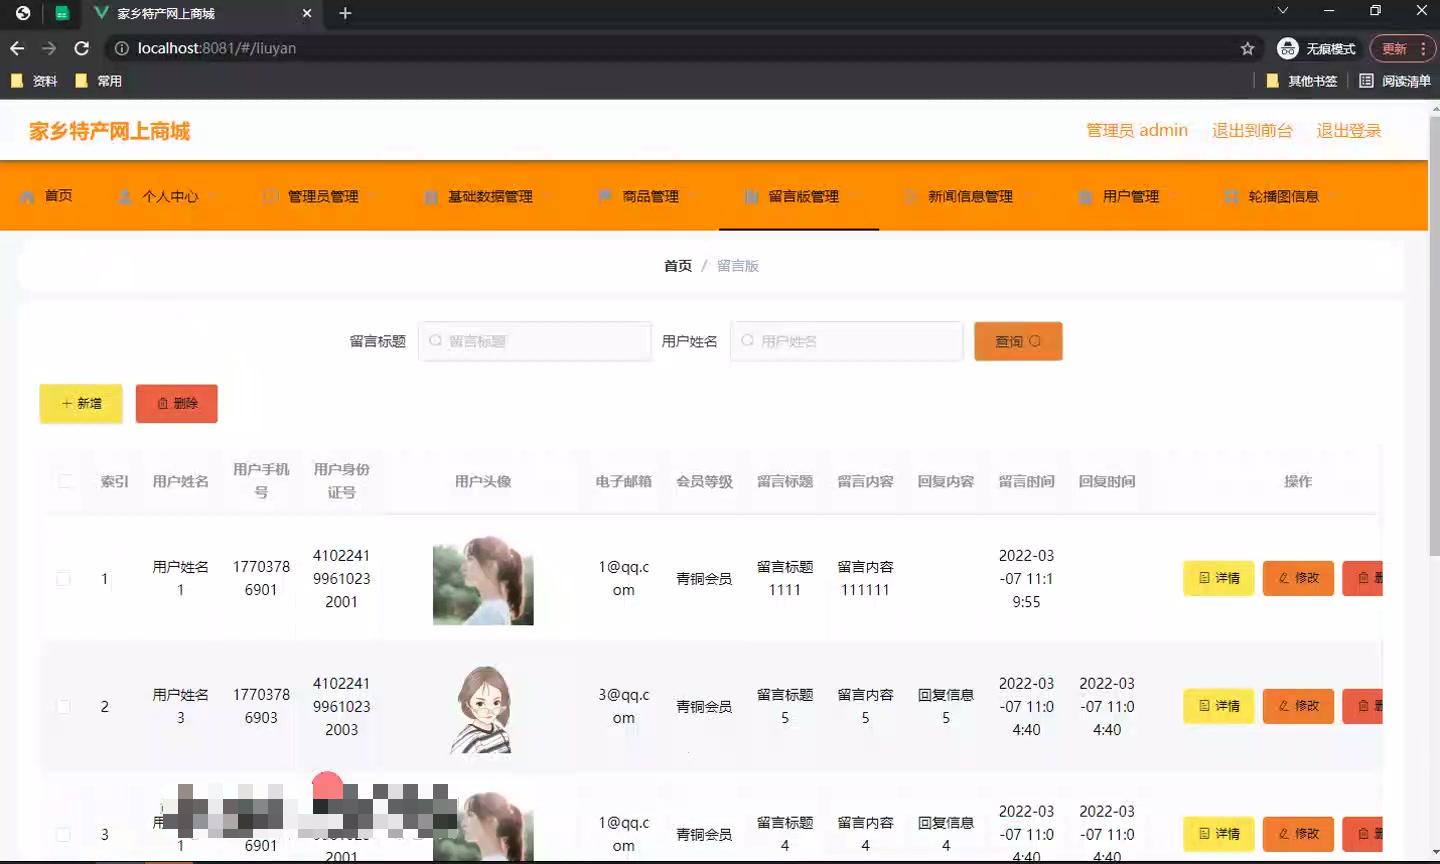Click the 用户姓名 search input field

tap(846, 341)
